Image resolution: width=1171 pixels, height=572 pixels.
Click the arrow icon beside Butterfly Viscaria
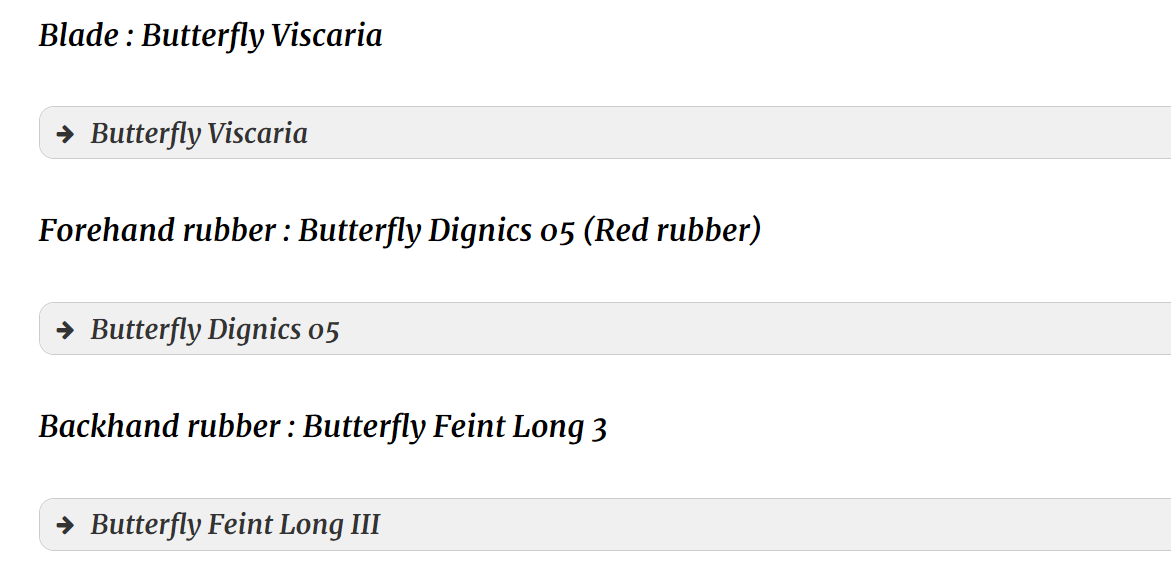[66, 134]
